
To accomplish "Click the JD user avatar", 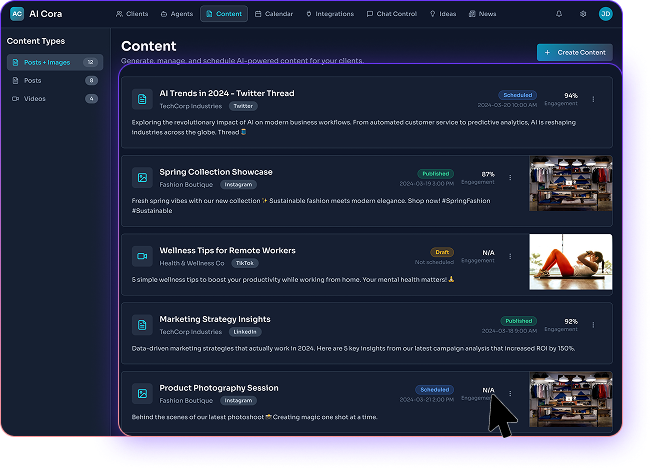I will pos(605,14).
